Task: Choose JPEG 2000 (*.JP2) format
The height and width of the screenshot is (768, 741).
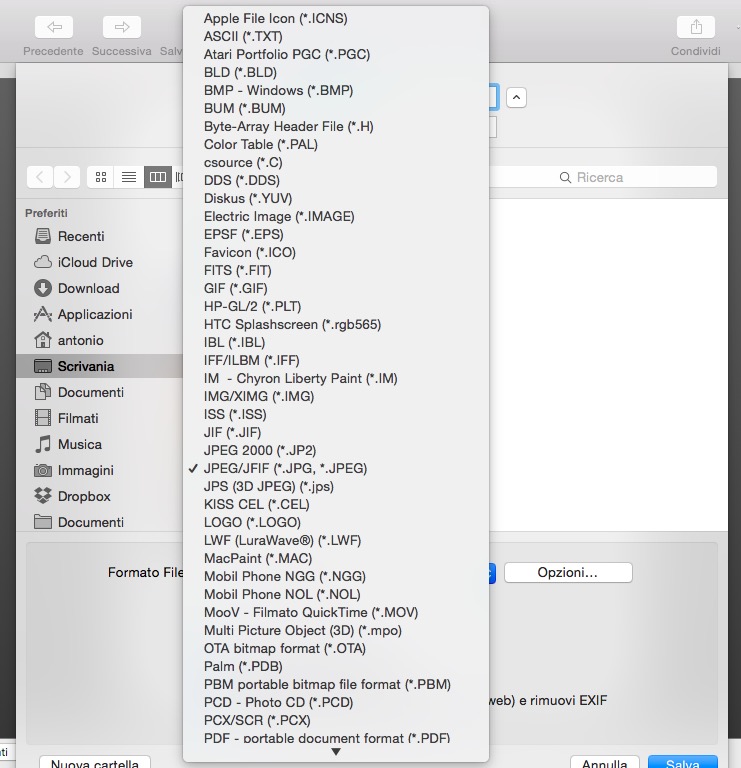Action: tap(336, 451)
